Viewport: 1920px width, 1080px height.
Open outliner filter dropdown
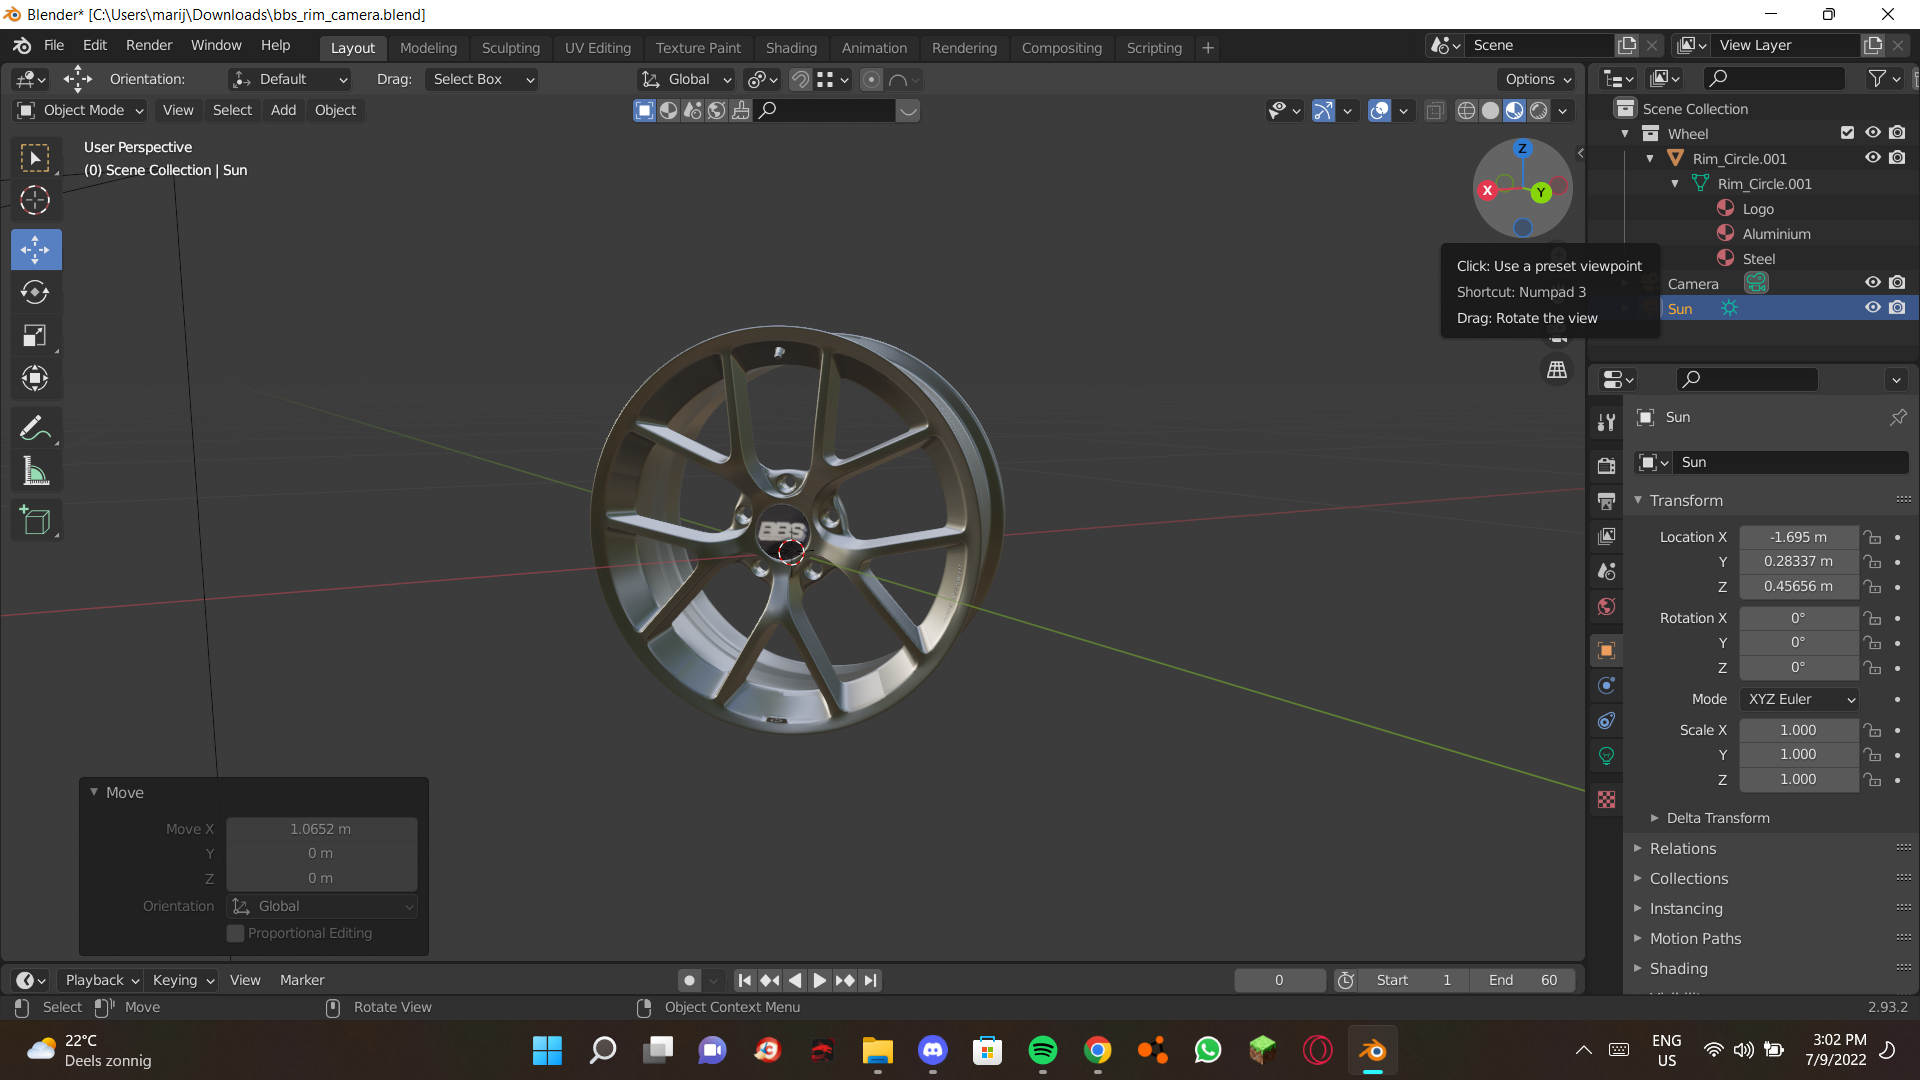pos(1883,78)
